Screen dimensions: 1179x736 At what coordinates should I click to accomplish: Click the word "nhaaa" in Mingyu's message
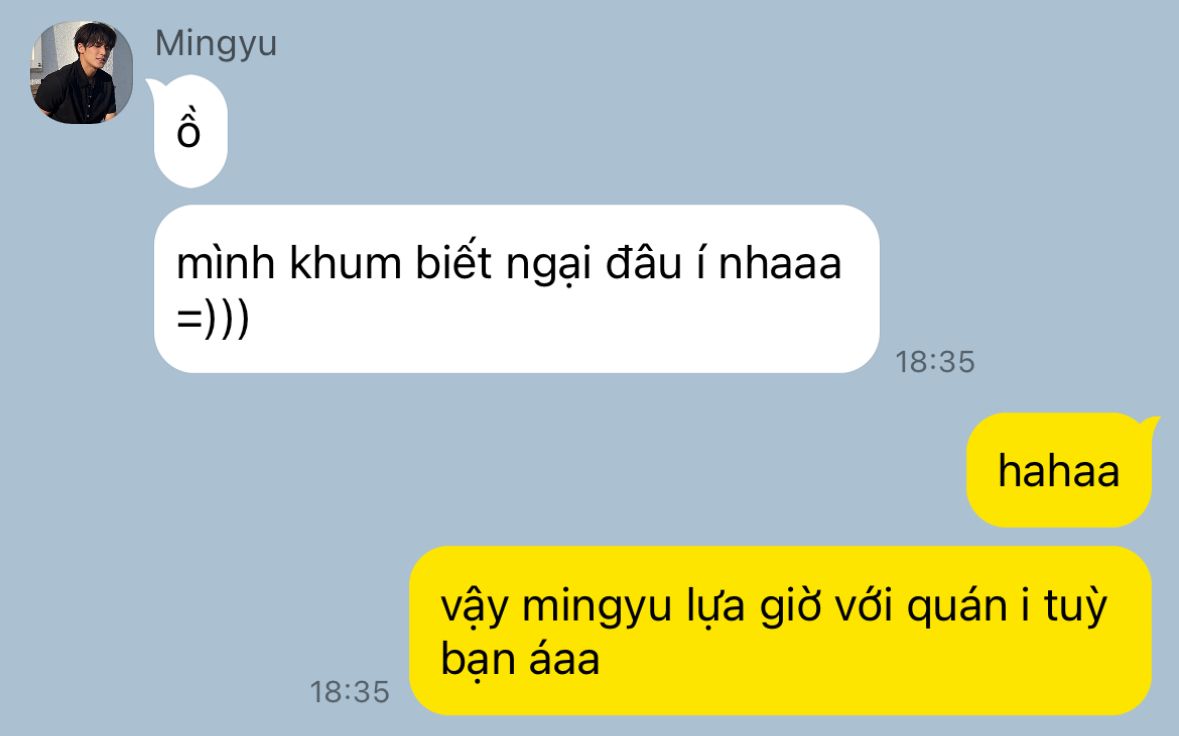[x=780, y=264]
